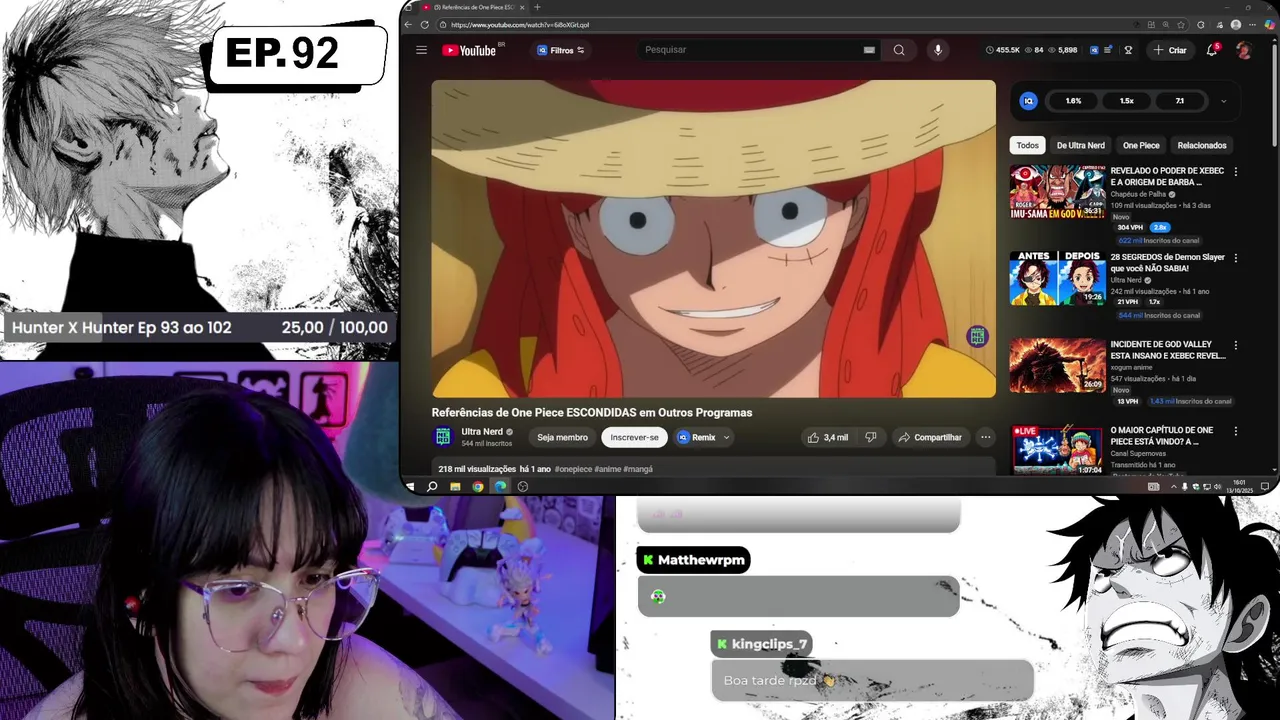Open the Ultra Nerd channel name link

[482, 432]
